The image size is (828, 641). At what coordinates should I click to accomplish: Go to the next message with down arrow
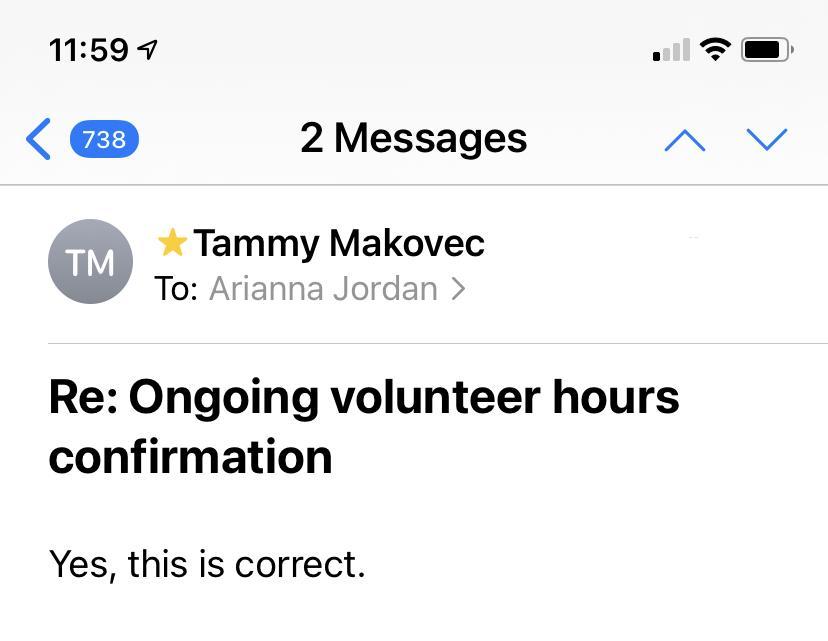[x=767, y=140]
